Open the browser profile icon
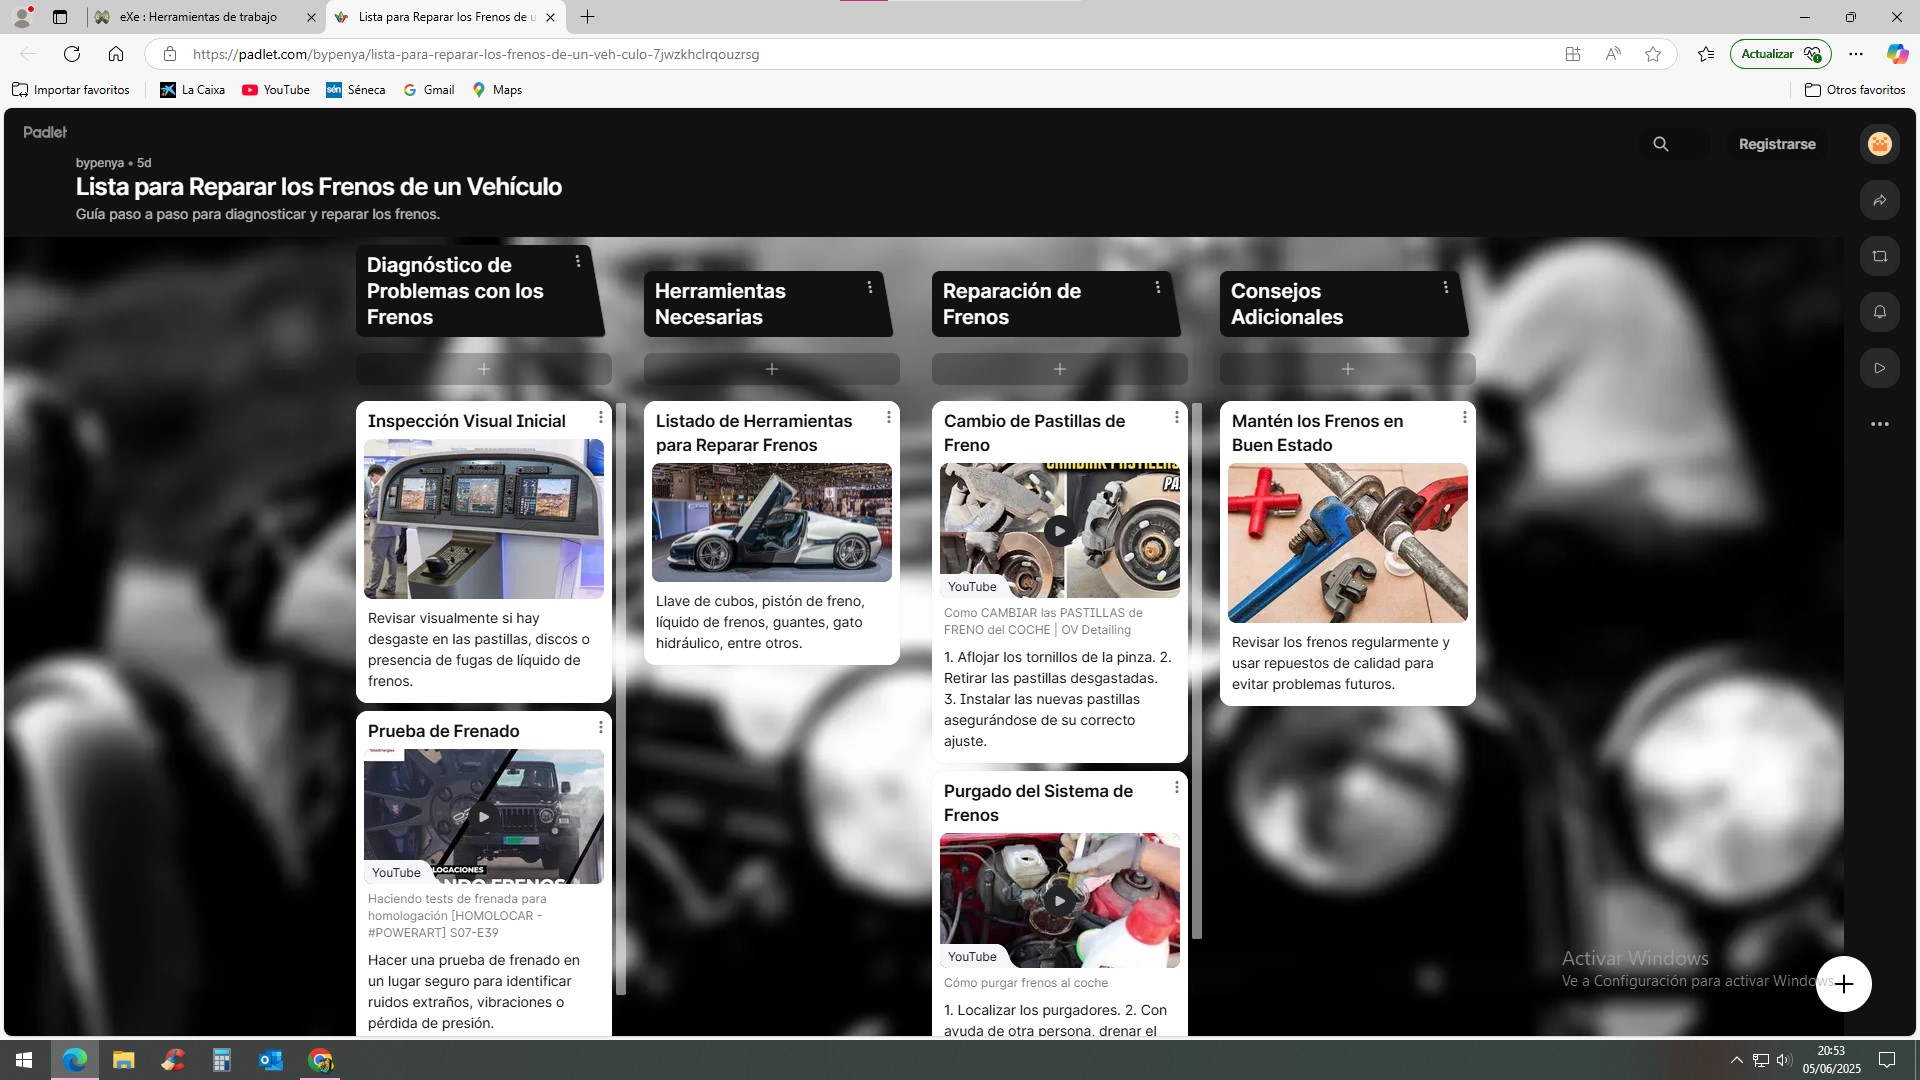 pos(21,17)
